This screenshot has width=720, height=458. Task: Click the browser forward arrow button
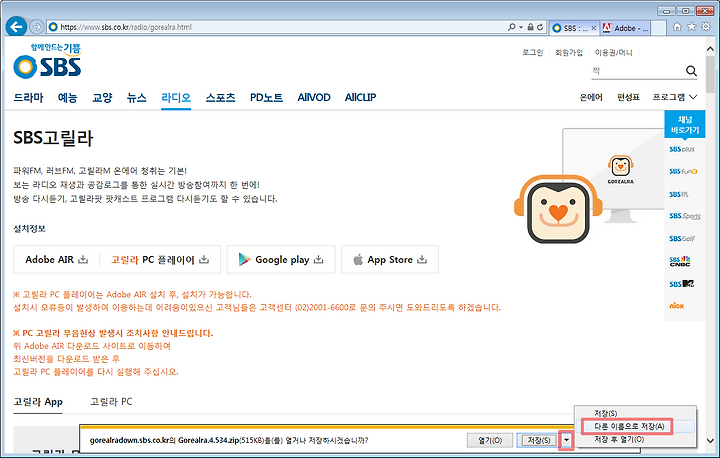click(37, 27)
